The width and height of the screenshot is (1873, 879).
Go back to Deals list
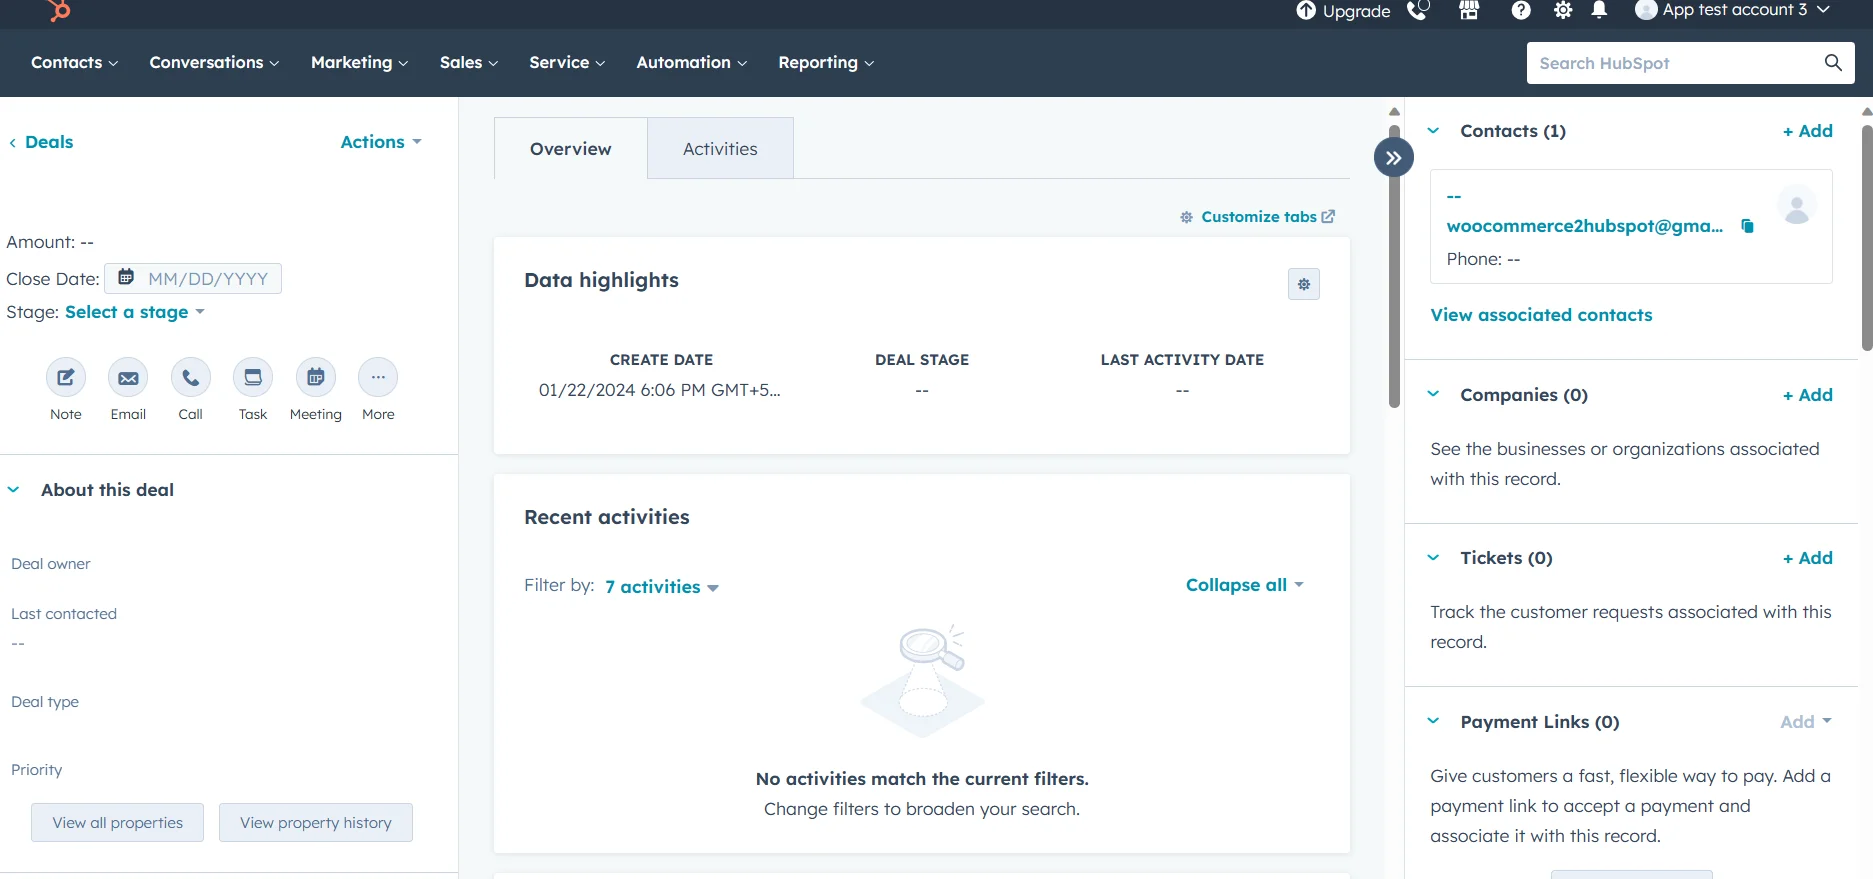point(41,142)
